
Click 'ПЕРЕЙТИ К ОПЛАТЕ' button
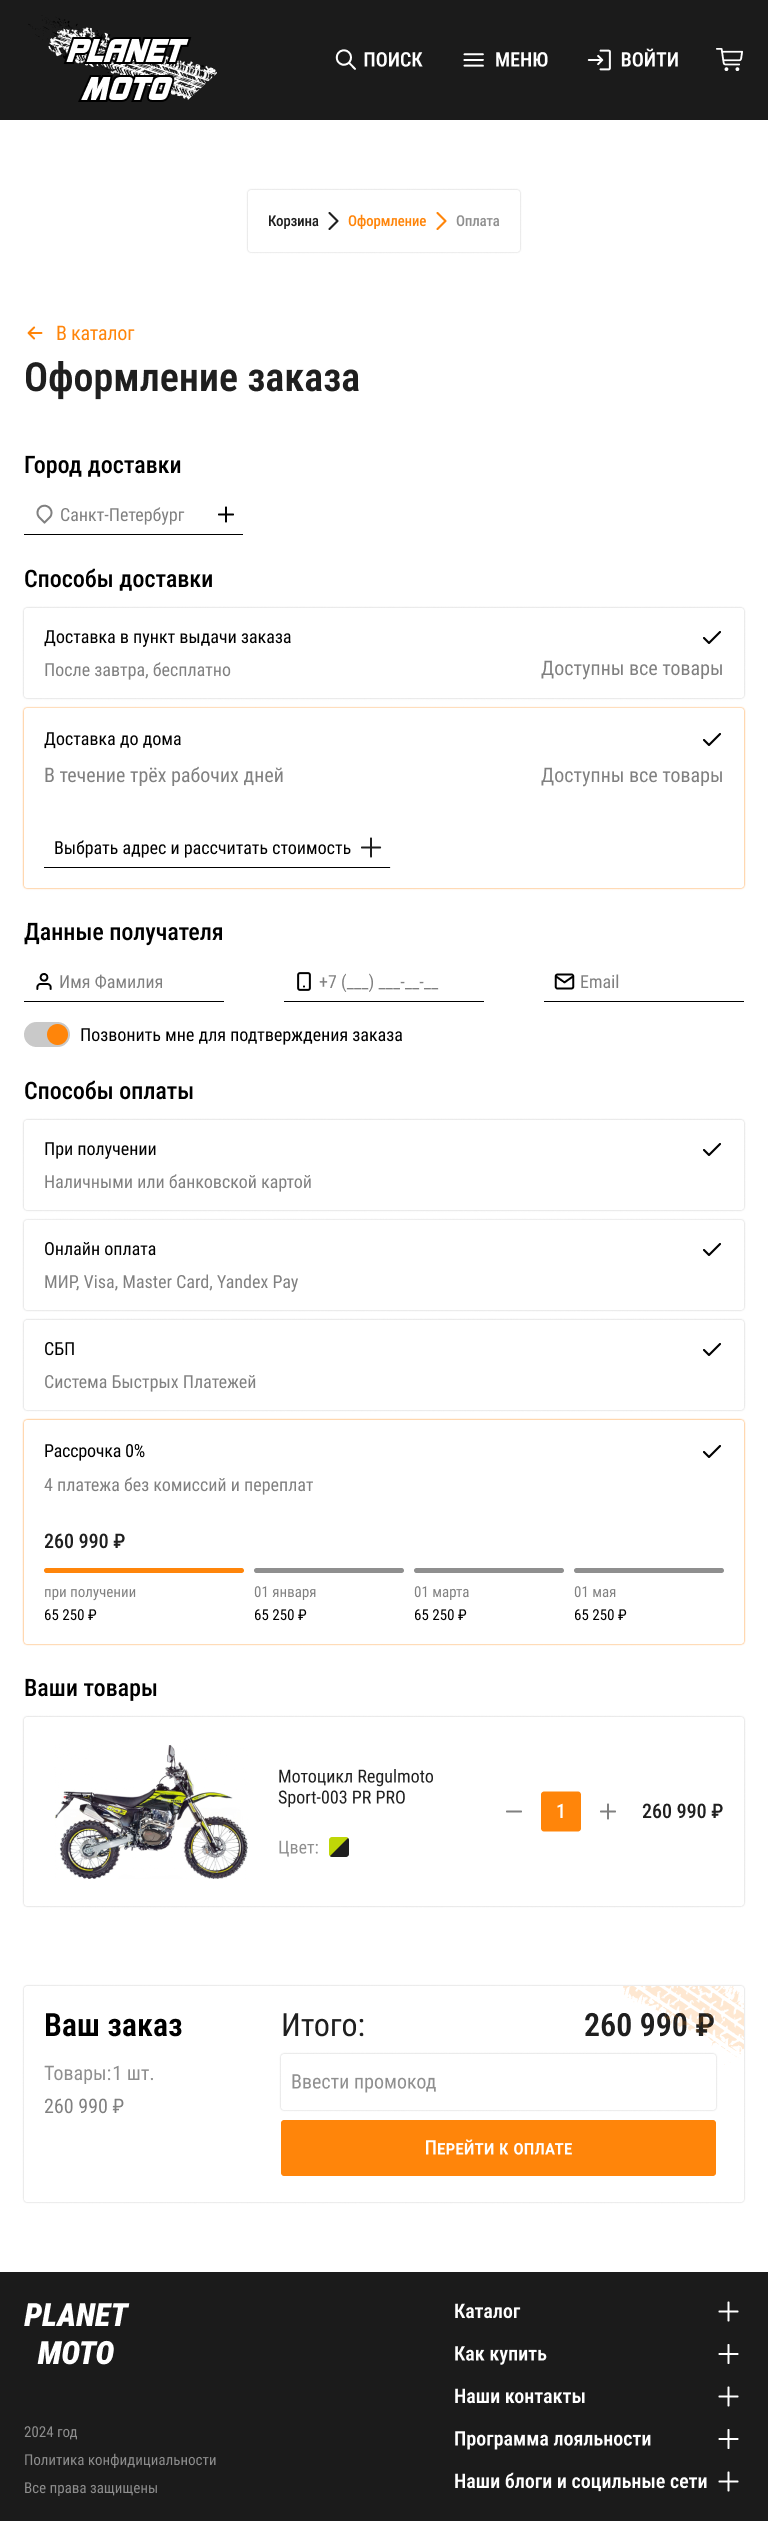pos(498,2147)
